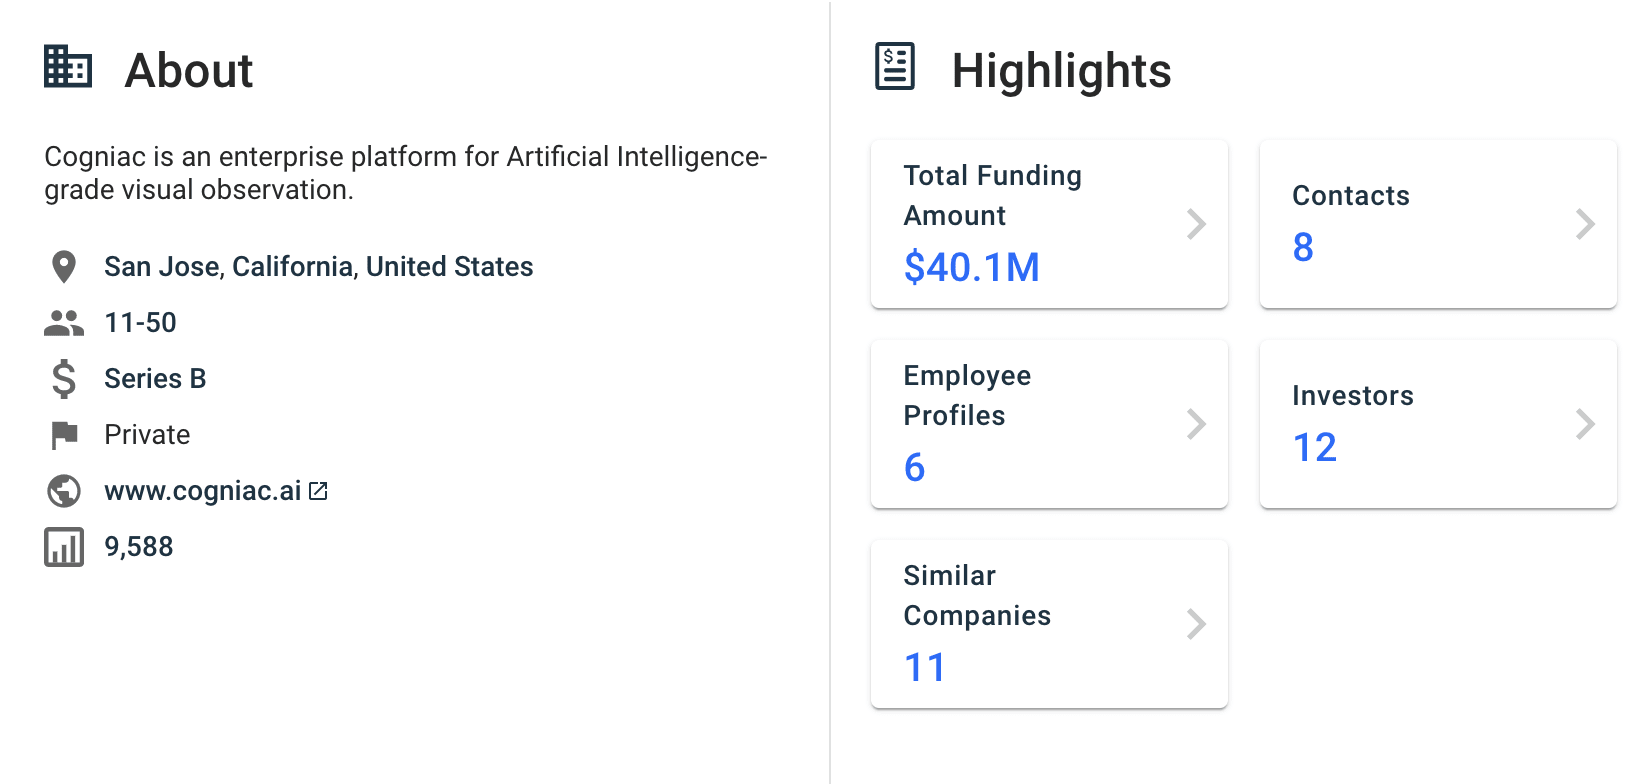Expand the Contacts card chevron
This screenshot has width=1652, height=784.
tap(1585, 224)
